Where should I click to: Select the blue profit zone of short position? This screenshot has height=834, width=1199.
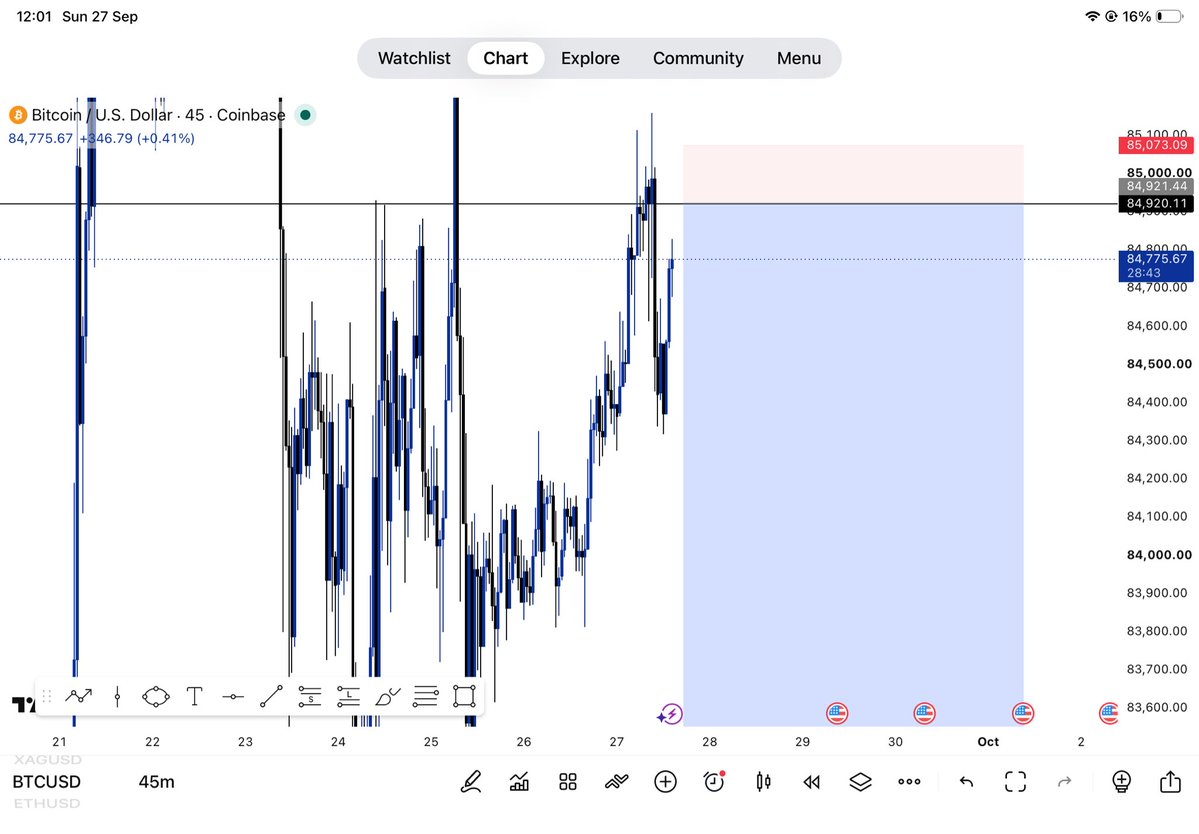pos(853,465)
